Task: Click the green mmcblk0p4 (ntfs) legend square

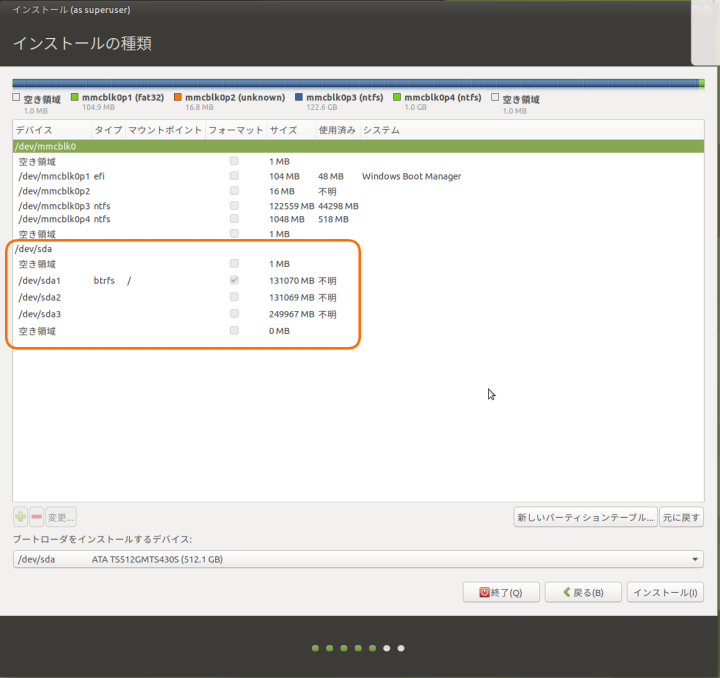Action: click(397, 98)
